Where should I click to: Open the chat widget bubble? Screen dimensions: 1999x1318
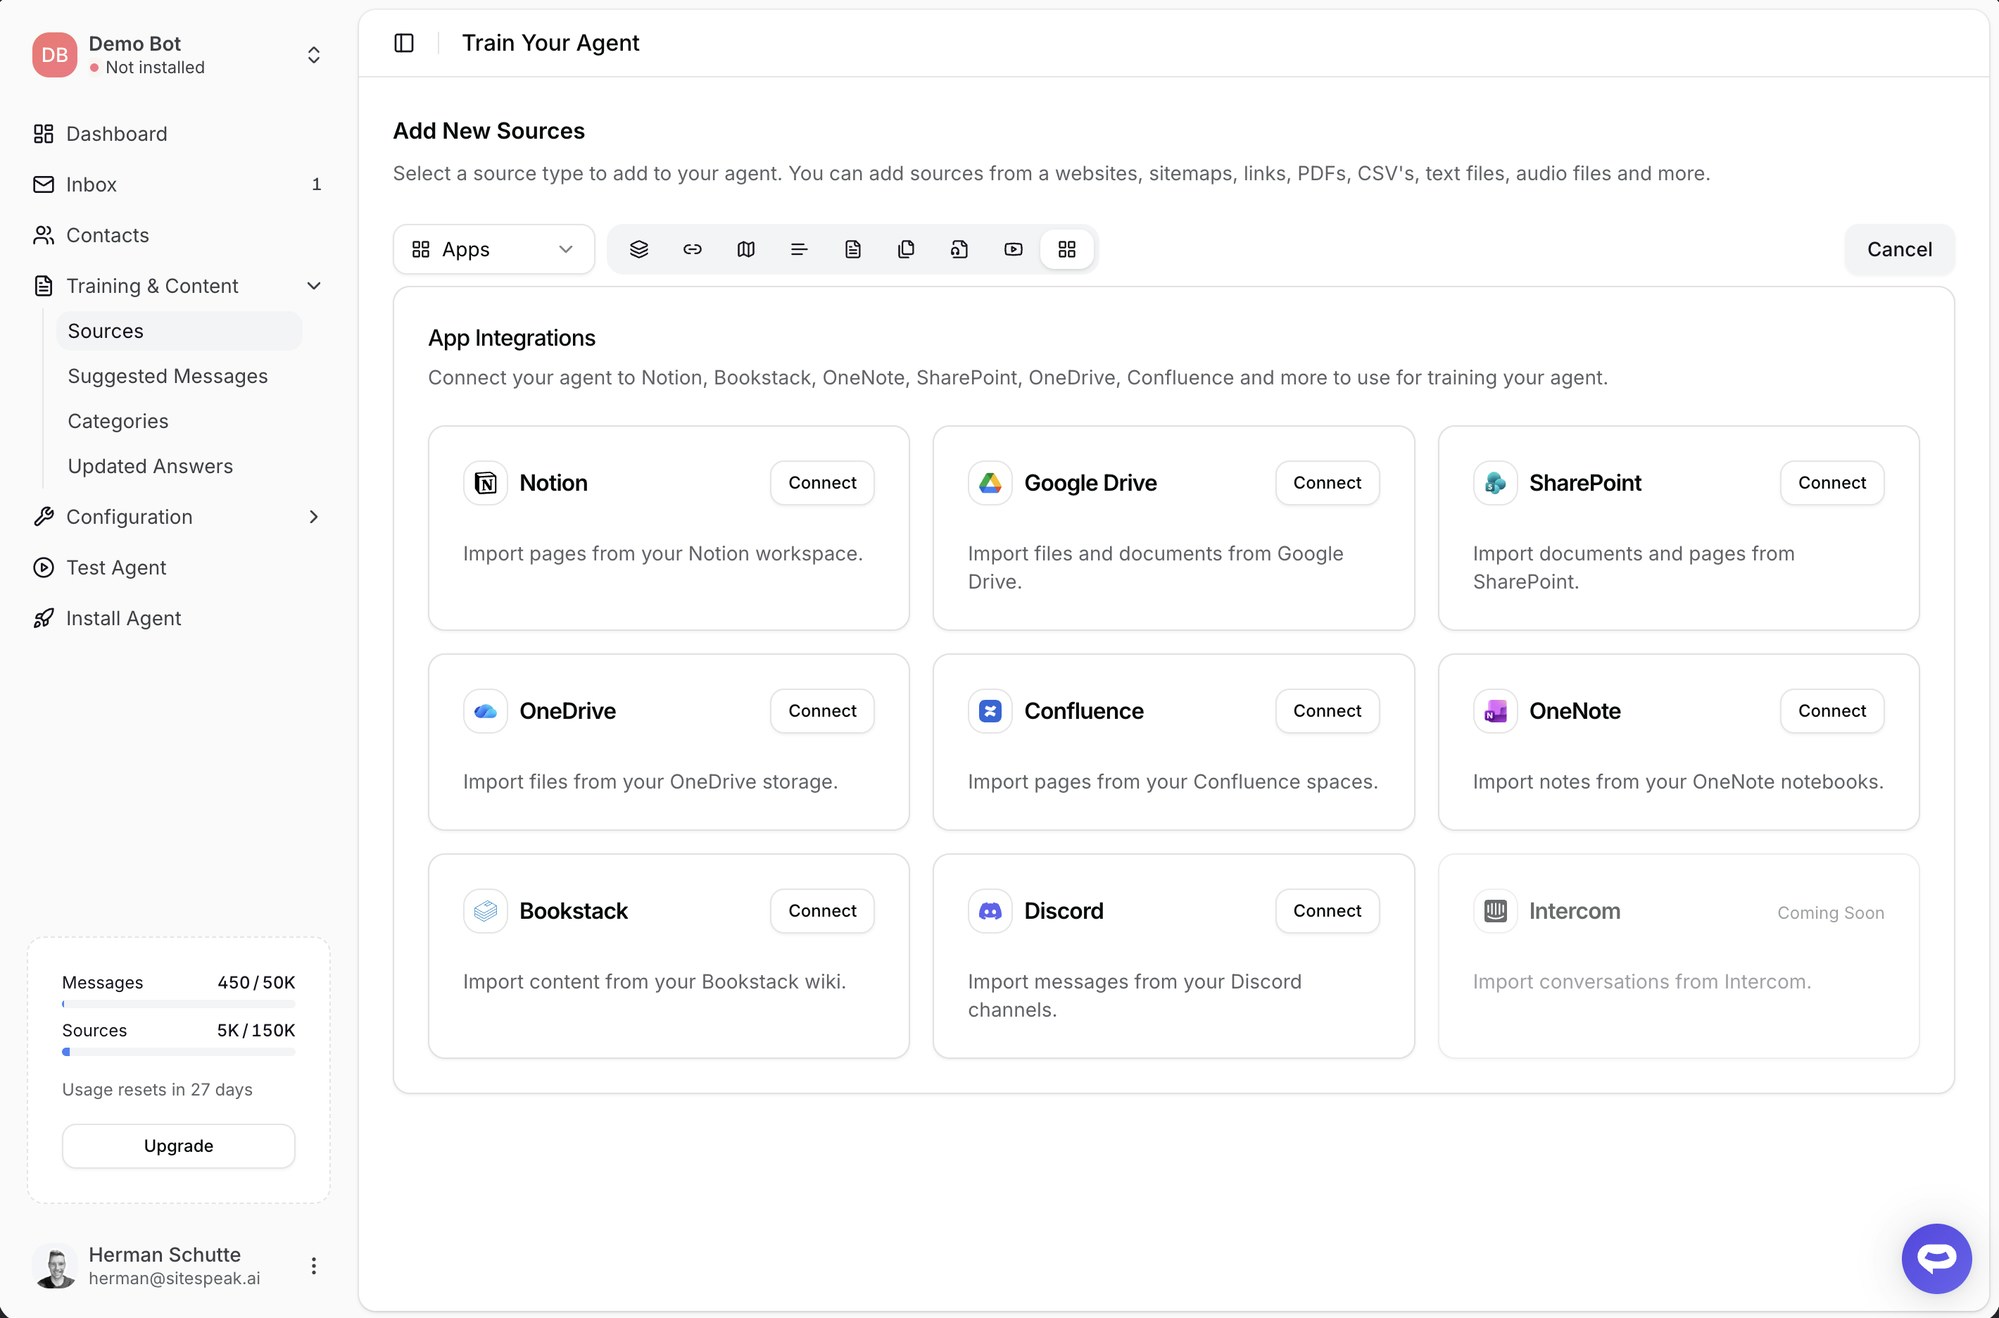pos(1936,1259)
